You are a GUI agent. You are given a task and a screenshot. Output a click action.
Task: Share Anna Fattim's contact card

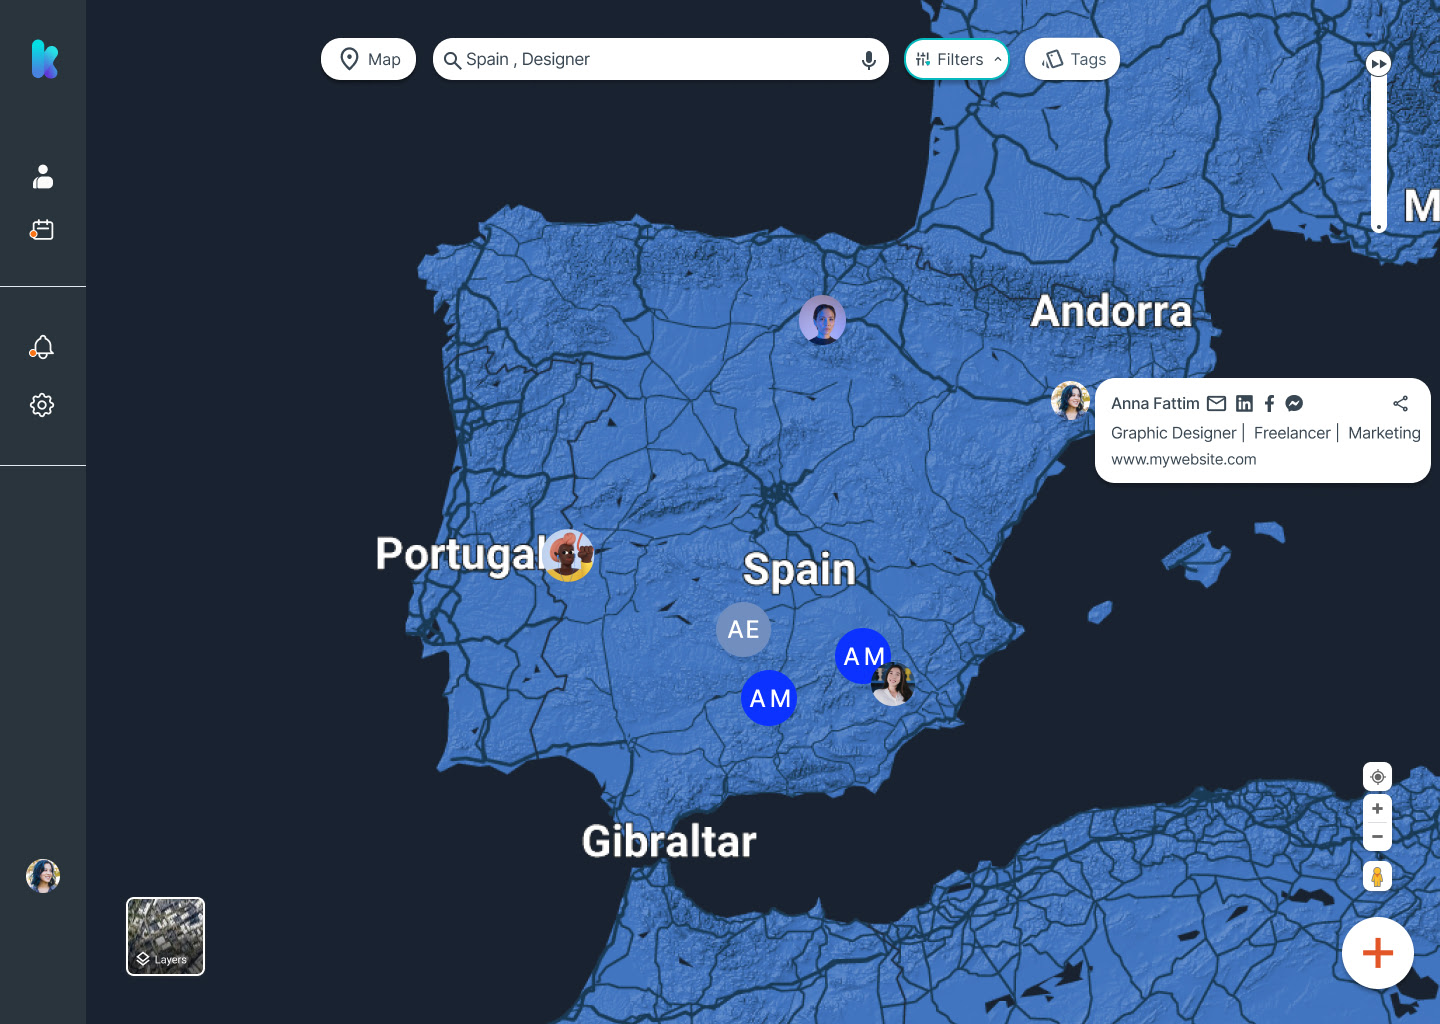[1400, 404]
